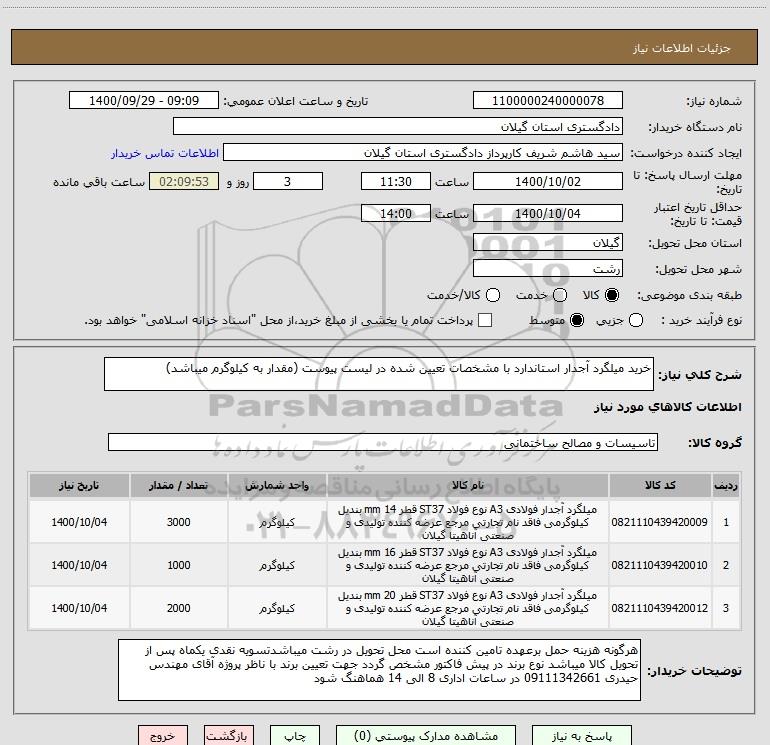770x745 pixels.
Task: Click the نام دستگاه خریدار field
Action: (398, 127)
